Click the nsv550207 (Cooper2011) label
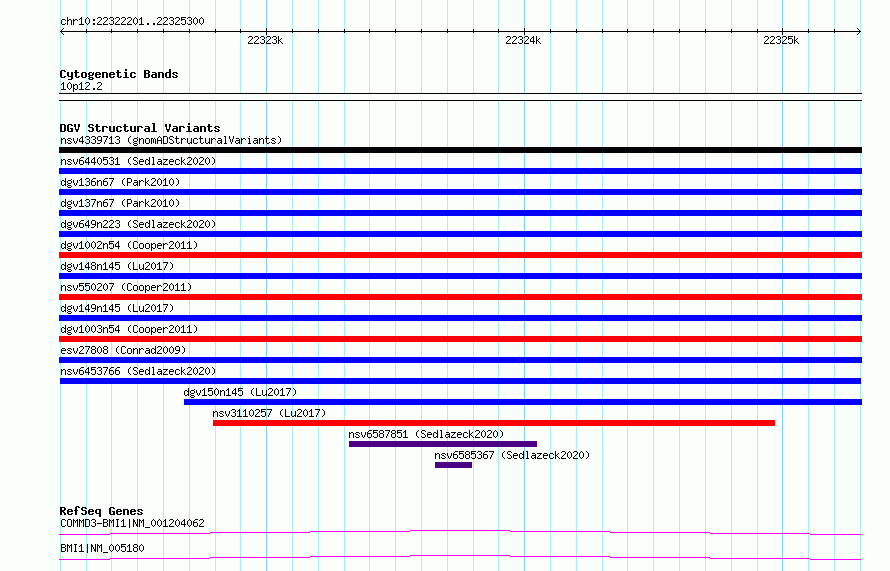The height and width of the screenshot is (571, 890). [126, 287]
